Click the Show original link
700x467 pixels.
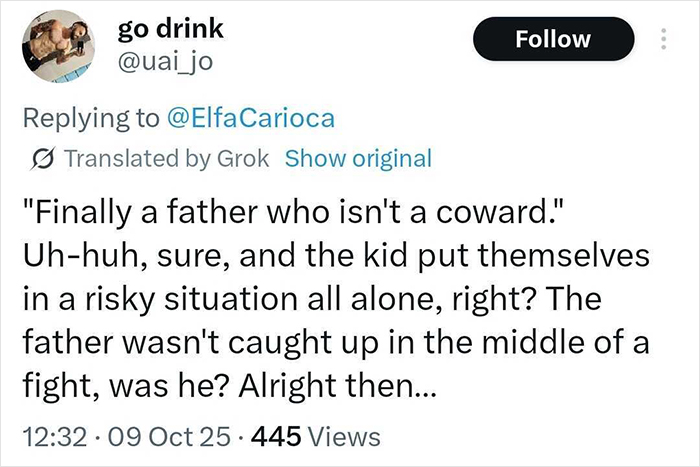tap(358, 159)
